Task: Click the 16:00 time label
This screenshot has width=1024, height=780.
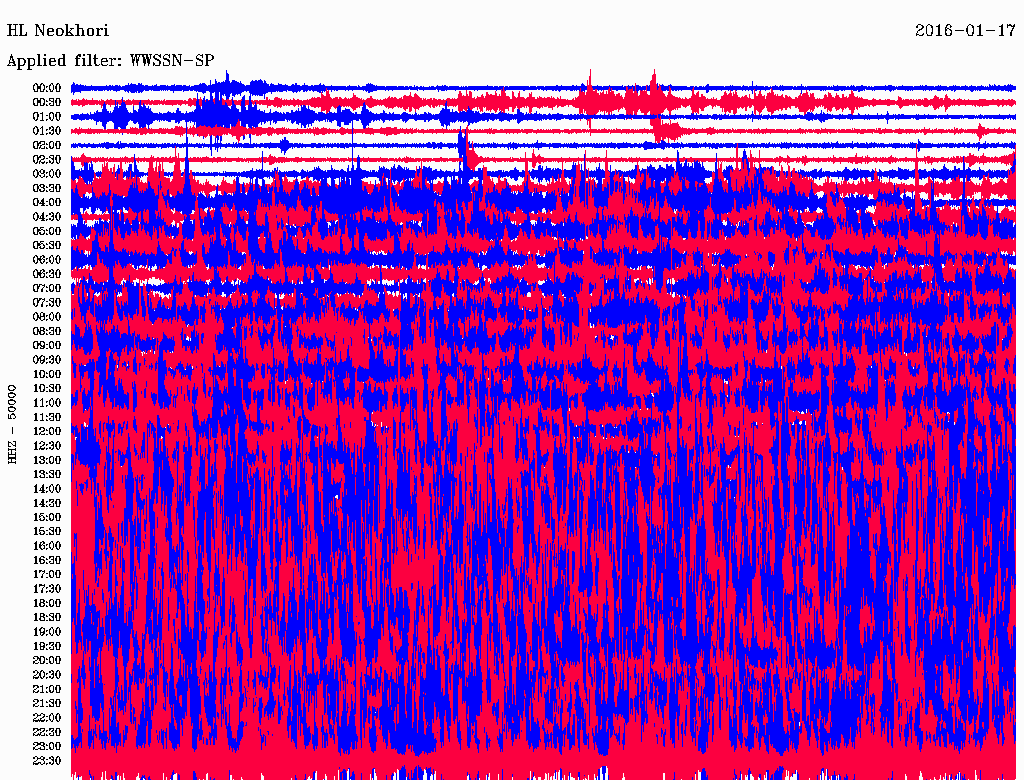Action: pos(47,545)
